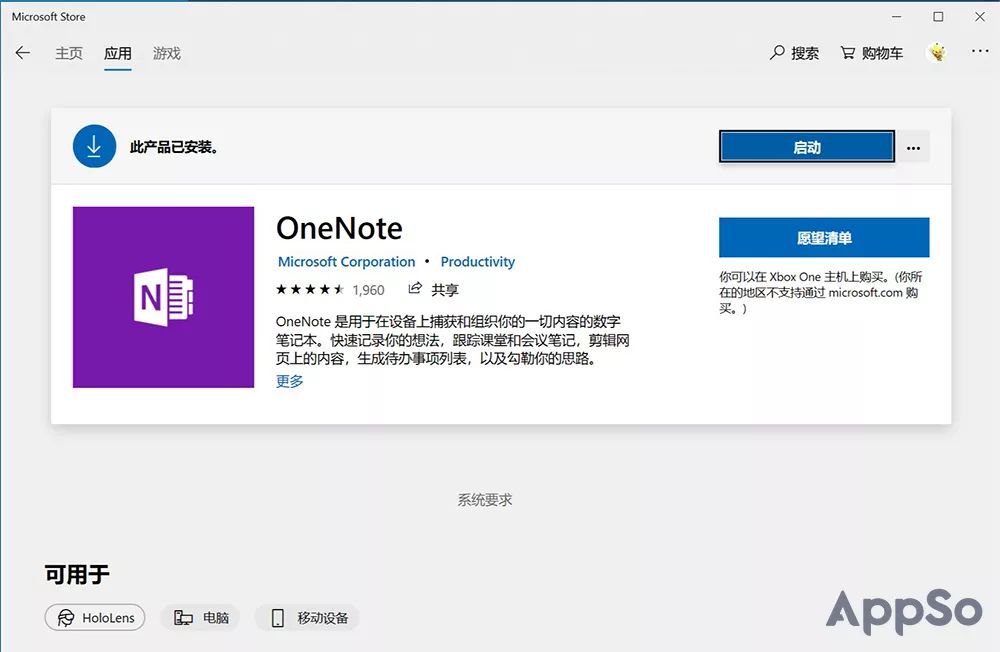
Task: Select the 电脑 device chip
Action: (201, 618)
